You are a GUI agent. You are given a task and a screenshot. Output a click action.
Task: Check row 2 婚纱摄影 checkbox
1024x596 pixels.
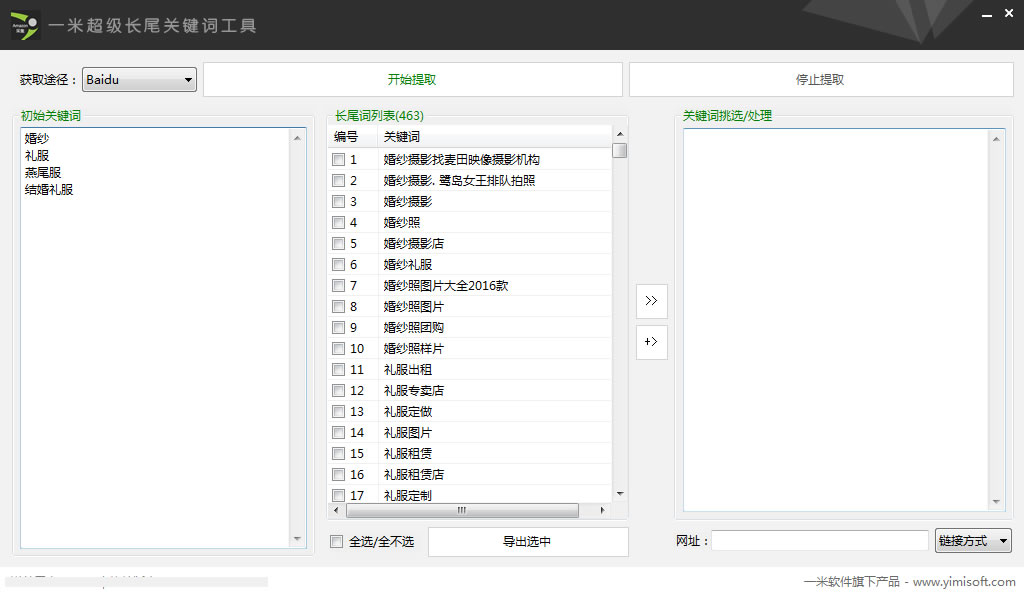(x=338, y=180)
